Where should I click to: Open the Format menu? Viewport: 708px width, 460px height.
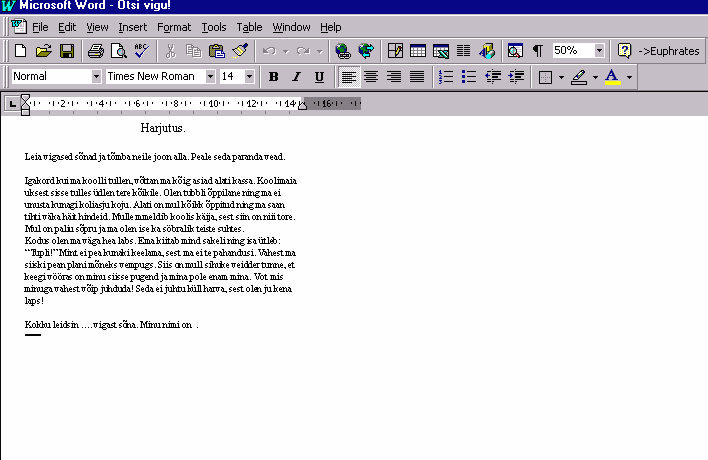[174, 27]
